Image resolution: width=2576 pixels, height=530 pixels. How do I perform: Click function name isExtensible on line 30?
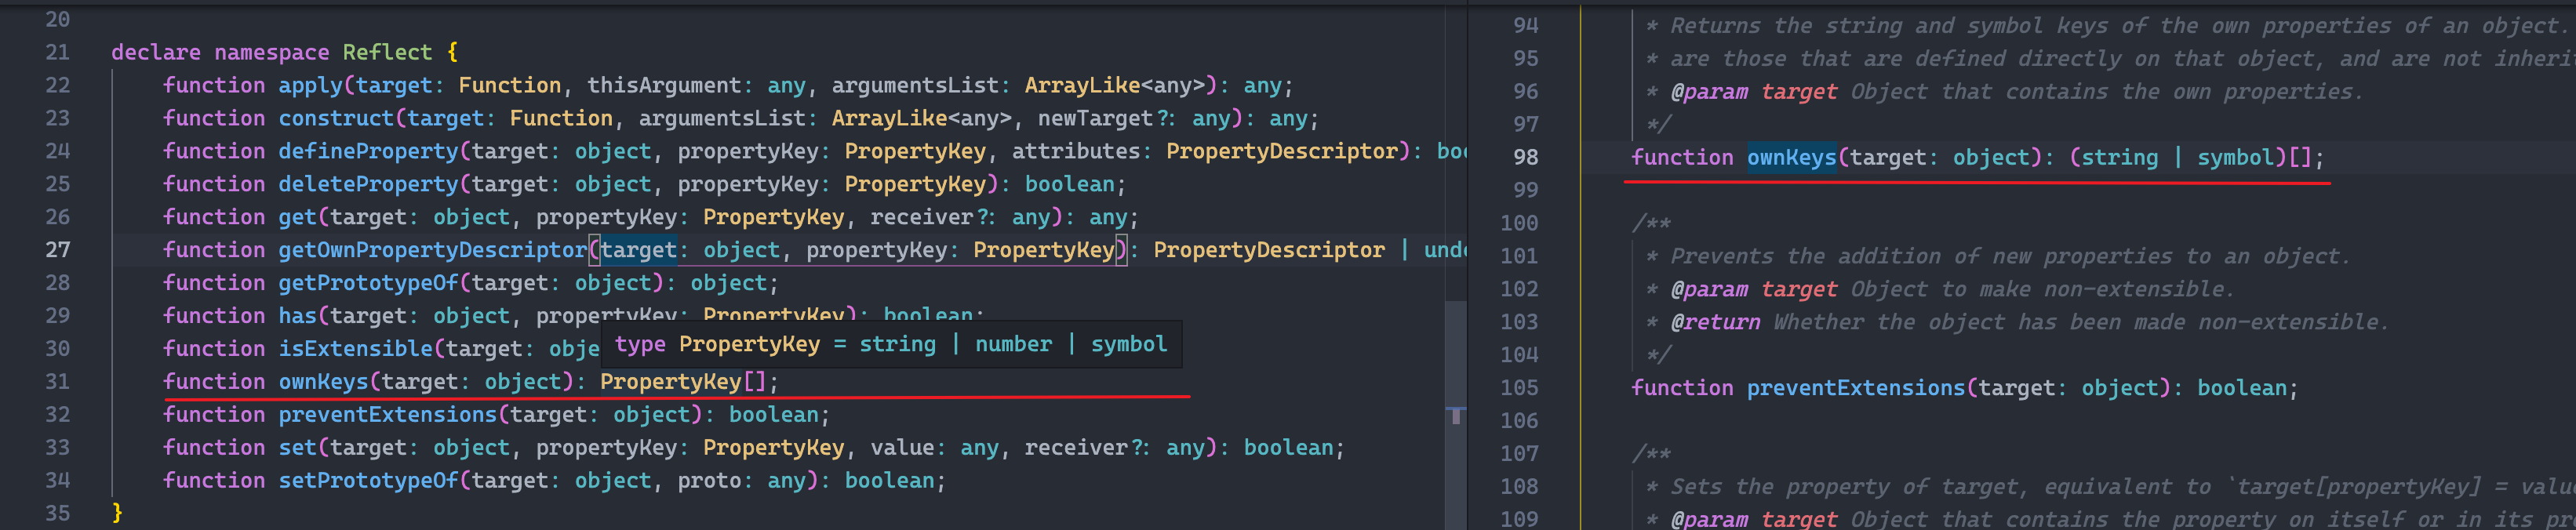(356, 349)
